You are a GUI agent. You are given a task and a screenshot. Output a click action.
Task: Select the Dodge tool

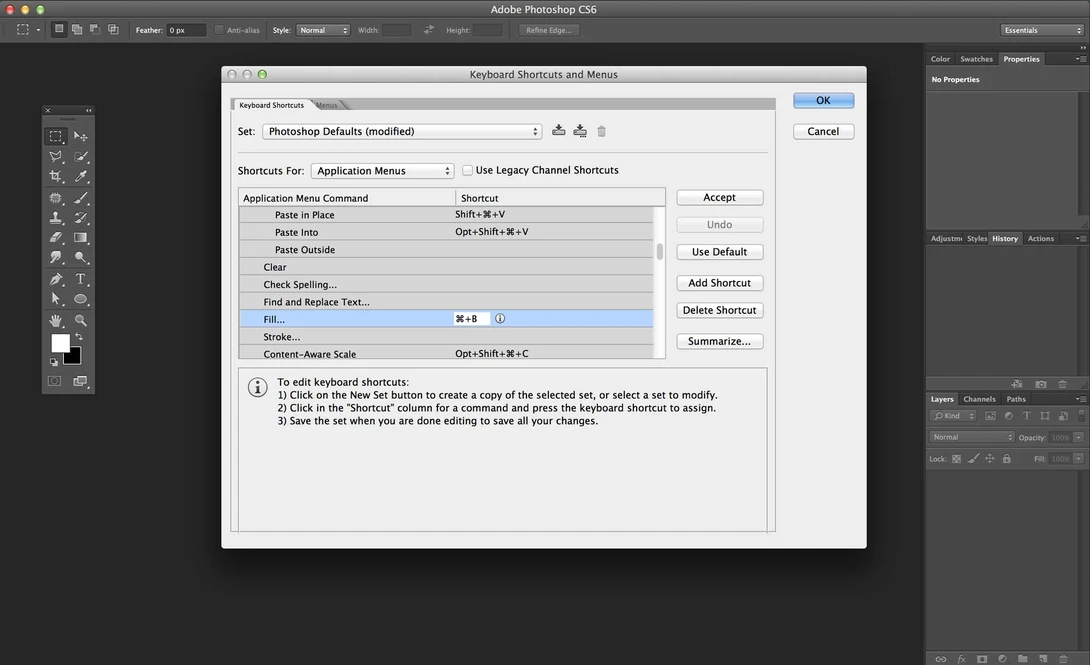[81, 258]
